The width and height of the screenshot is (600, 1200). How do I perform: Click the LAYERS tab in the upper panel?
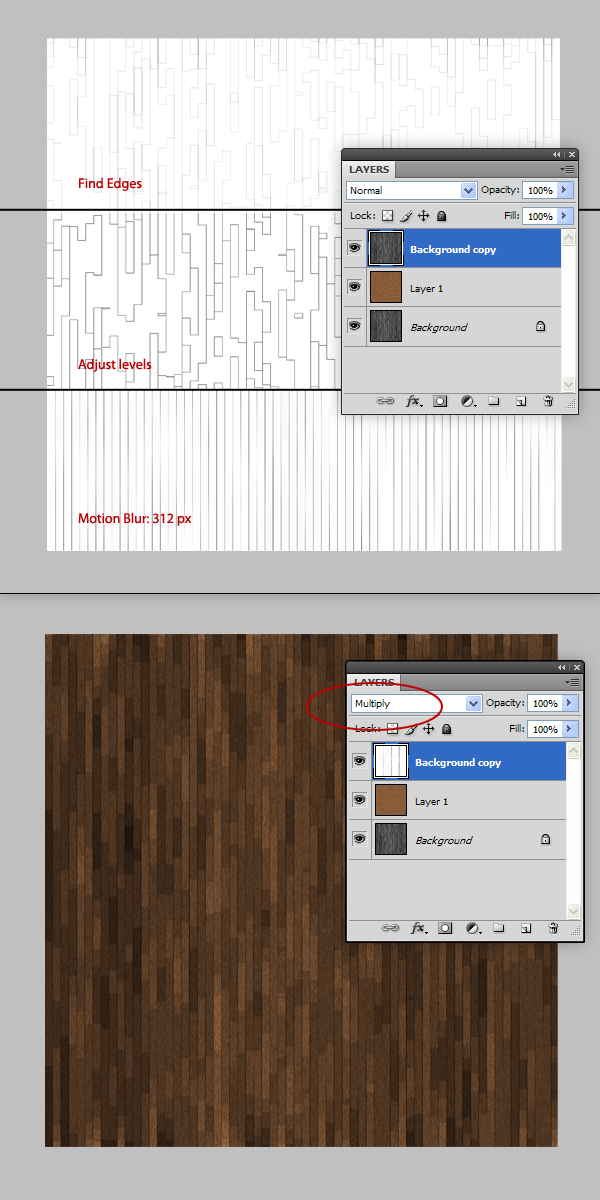(x=369, y=170)
